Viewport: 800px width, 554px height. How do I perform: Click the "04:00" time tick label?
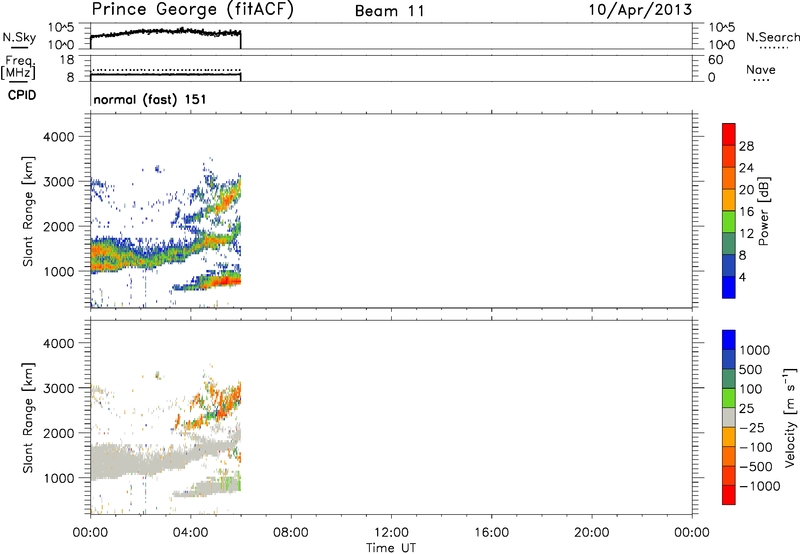190,533
